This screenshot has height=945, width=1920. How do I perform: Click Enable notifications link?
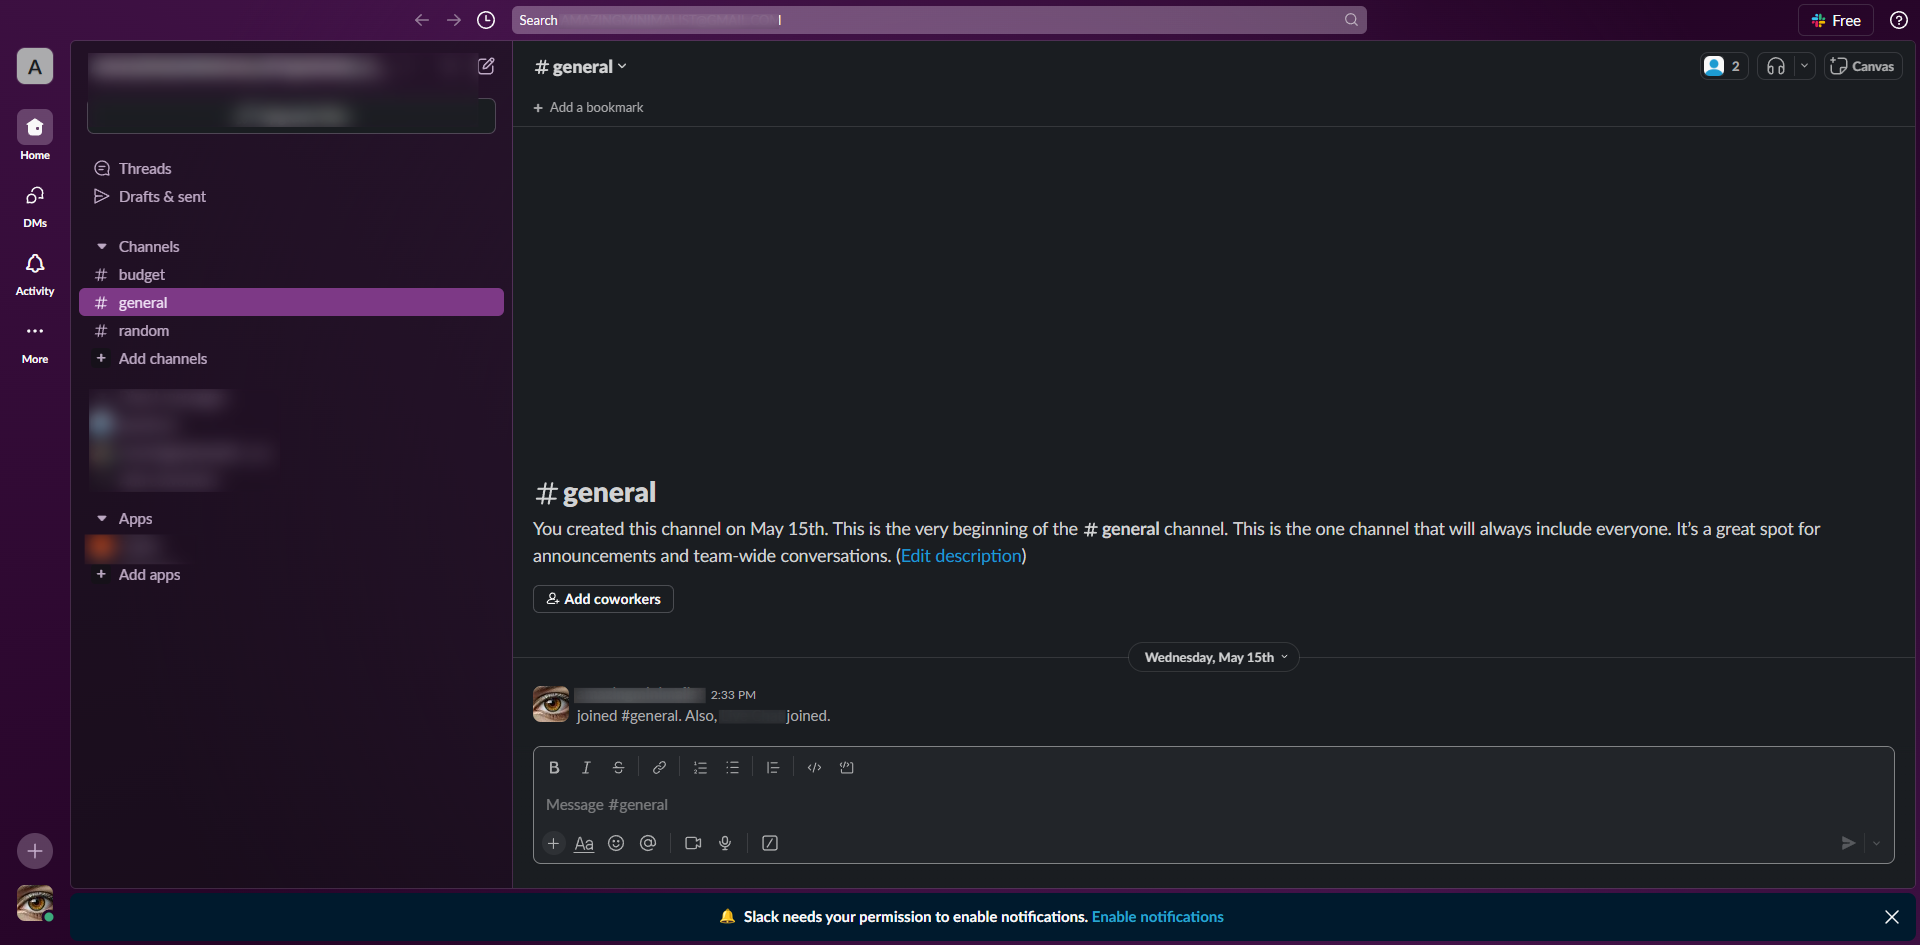(1157, 917)
